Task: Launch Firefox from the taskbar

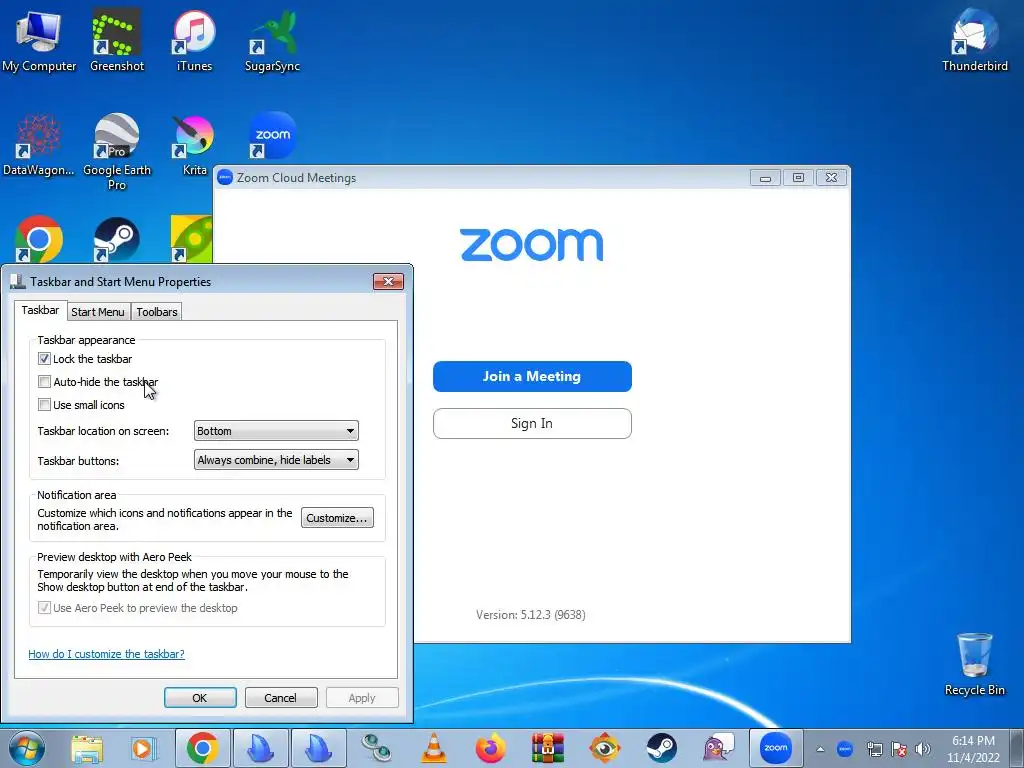Action: (490, 748)
